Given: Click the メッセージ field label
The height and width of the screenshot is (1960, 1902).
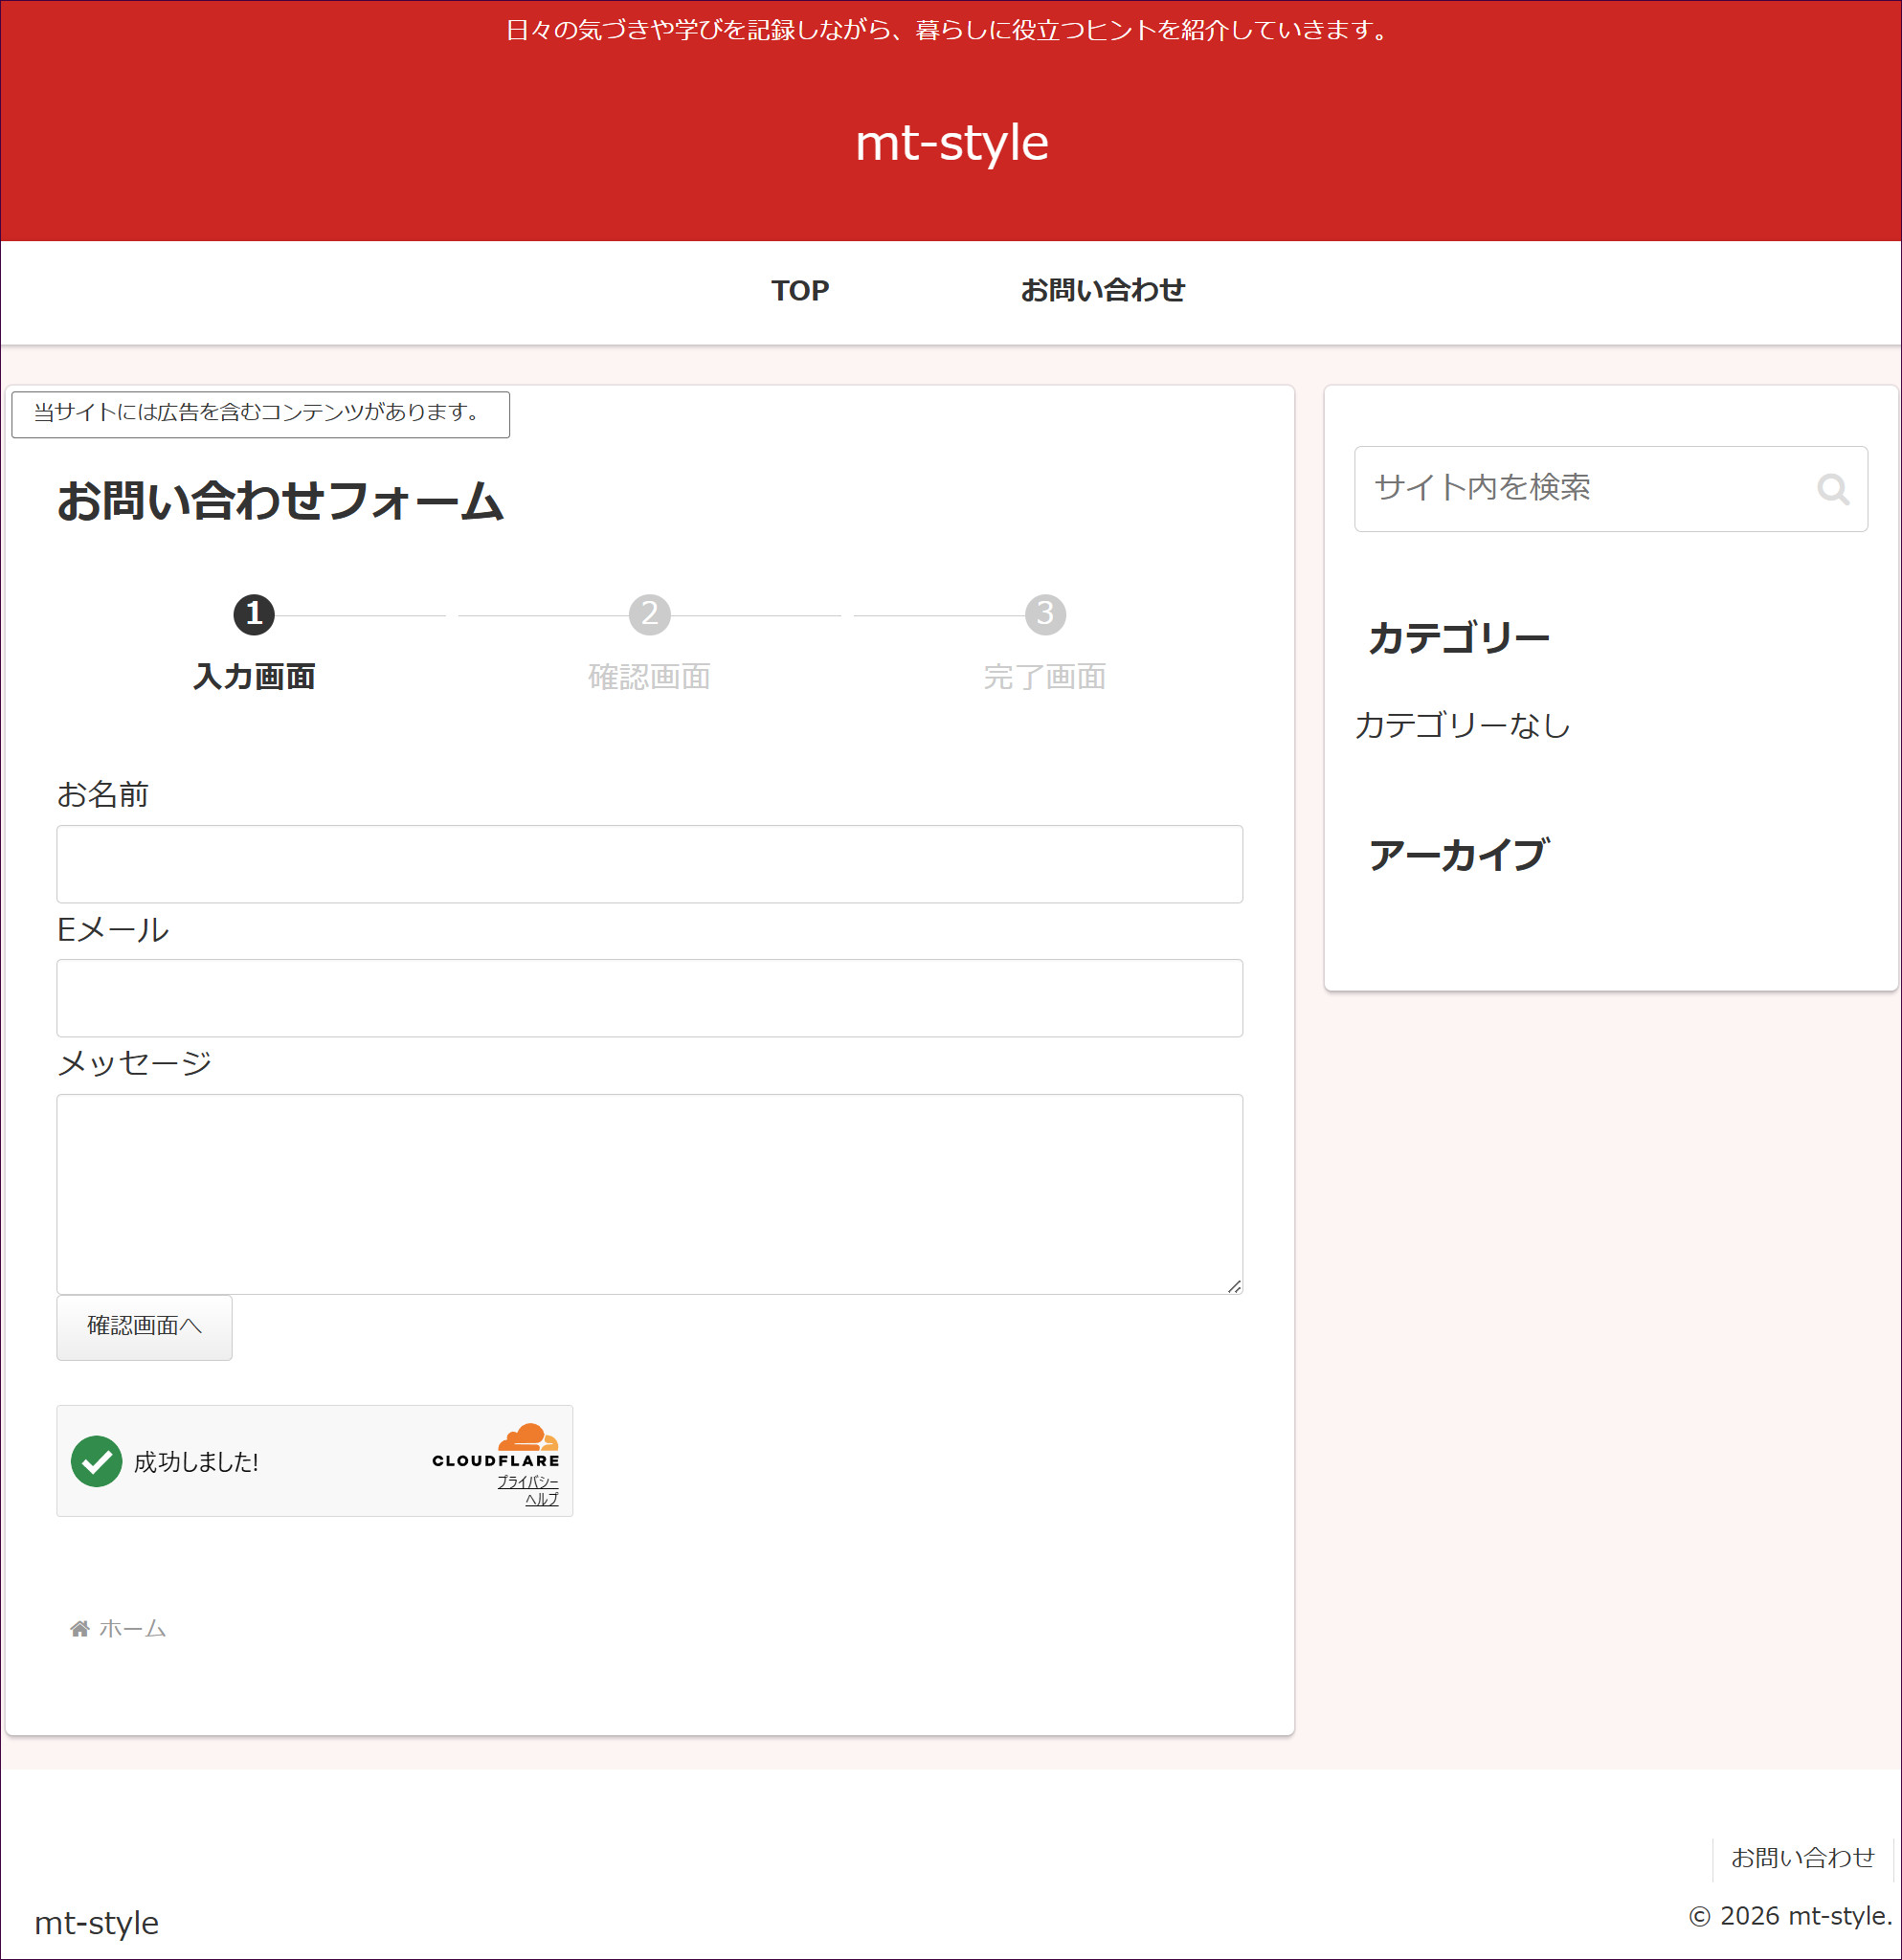Looking at the screenshot, I should coord(134,1063).
